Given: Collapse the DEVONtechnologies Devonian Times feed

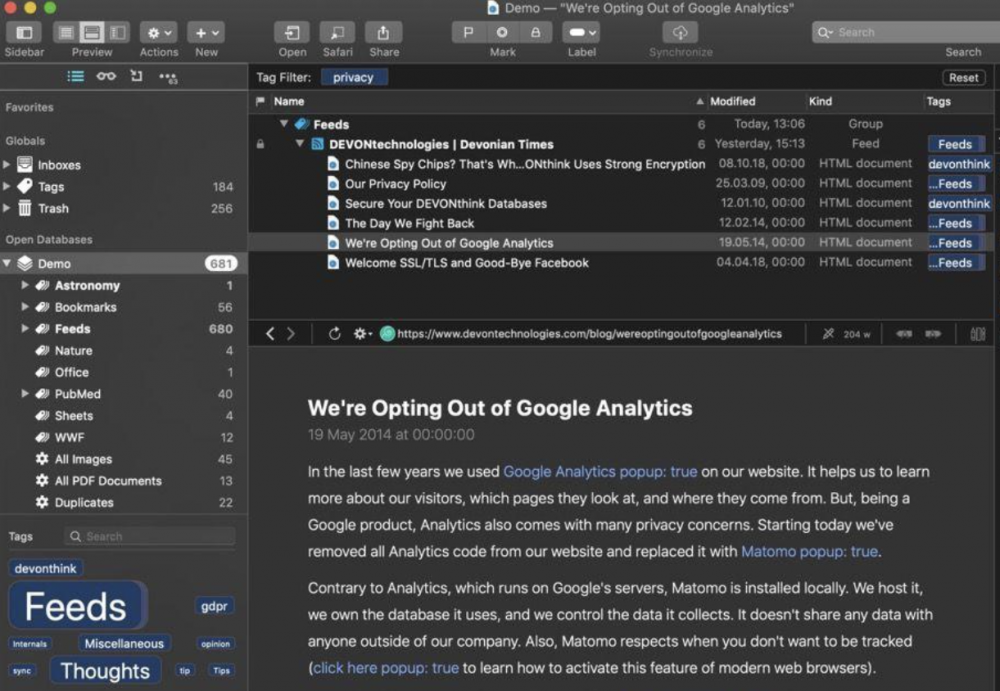Looking at the screenshot, I should pyautogui.click(x=300, y=144).
